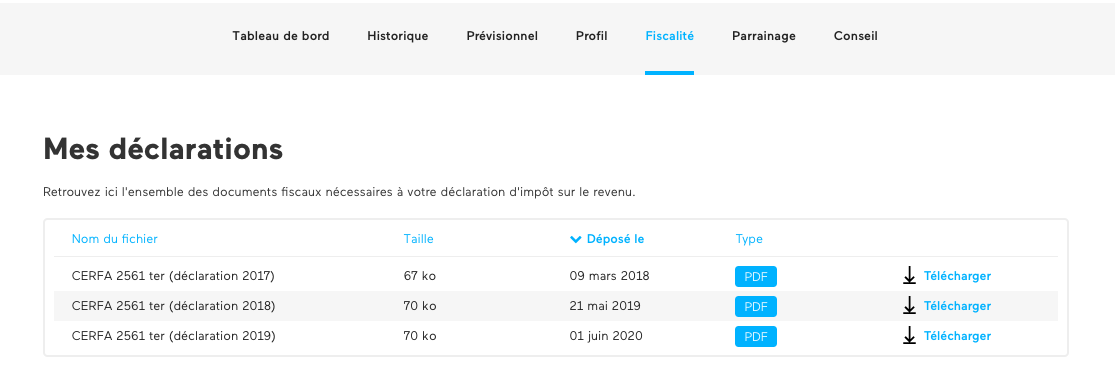Viewport: 1115px width, 388px height.
Task: Select the Fiscalité tab
Action: tap(669, 36)
